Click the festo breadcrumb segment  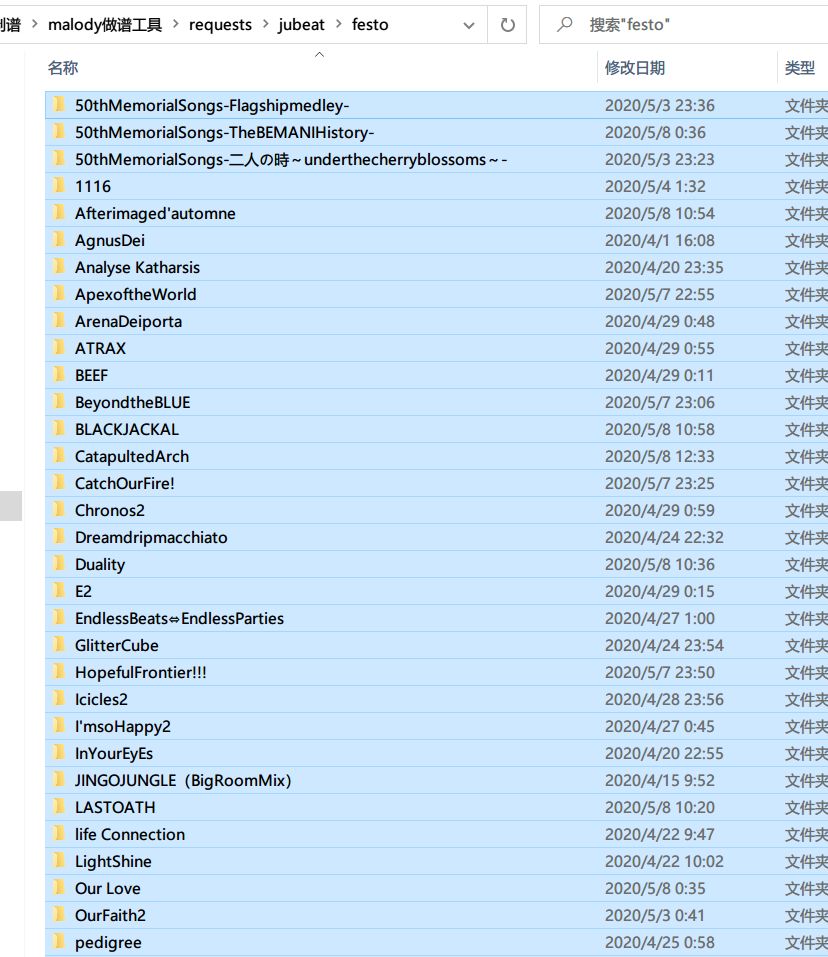(x=370, y=25)
